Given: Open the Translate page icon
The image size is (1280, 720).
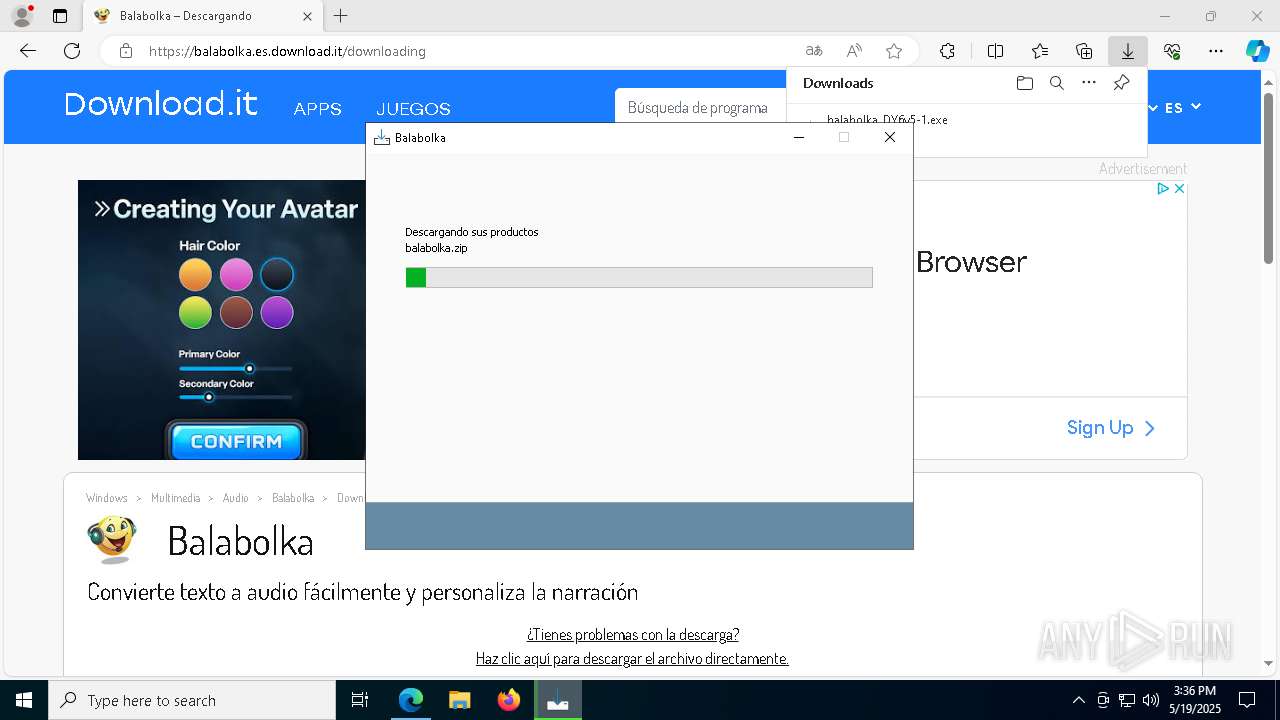Looking at the screenshot, I should click(x=814, y=51).
